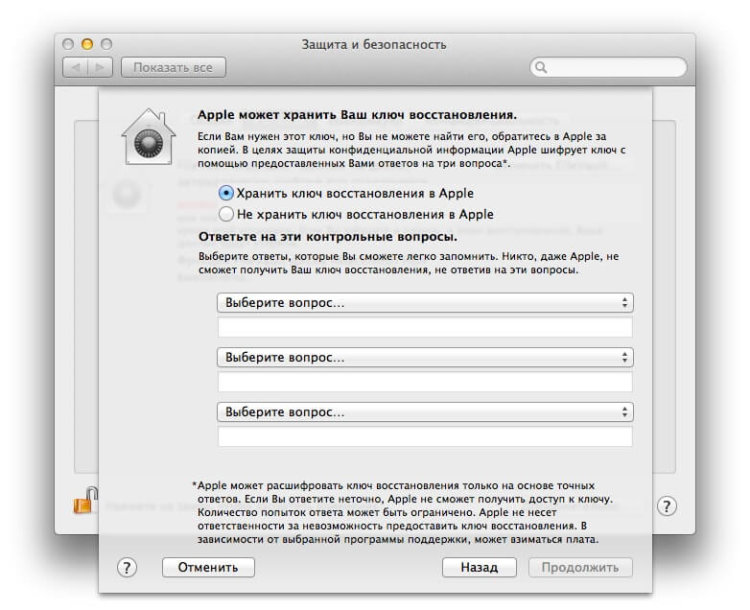Image resolution: width=750 pixels, height=610 pixels.
Task: Click the orange padlock icon
Action: click(85, 500)
